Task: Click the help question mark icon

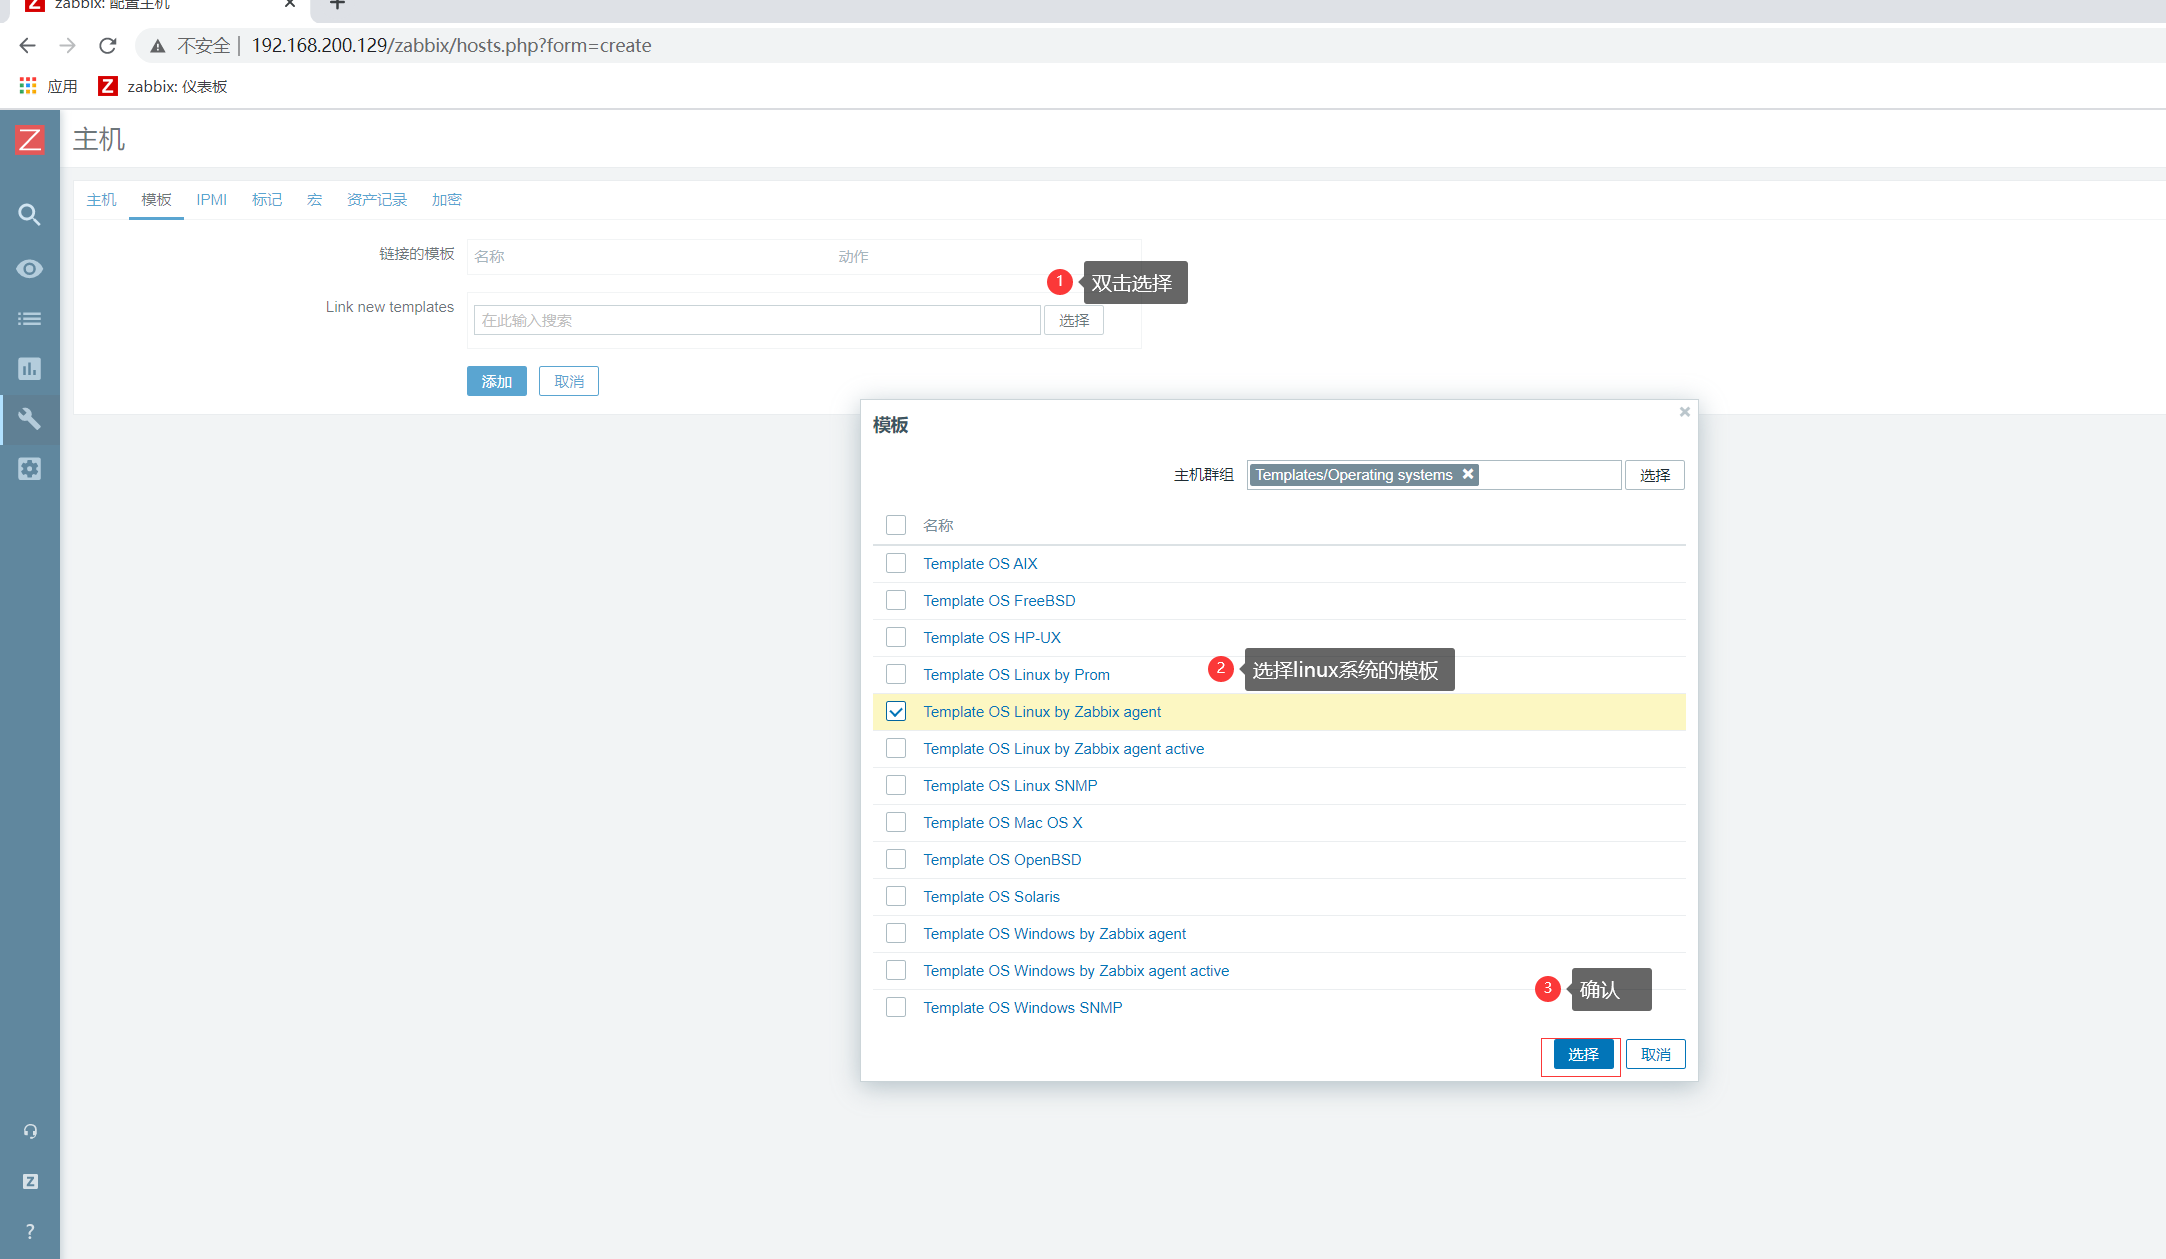Action: pos(30,1231)
